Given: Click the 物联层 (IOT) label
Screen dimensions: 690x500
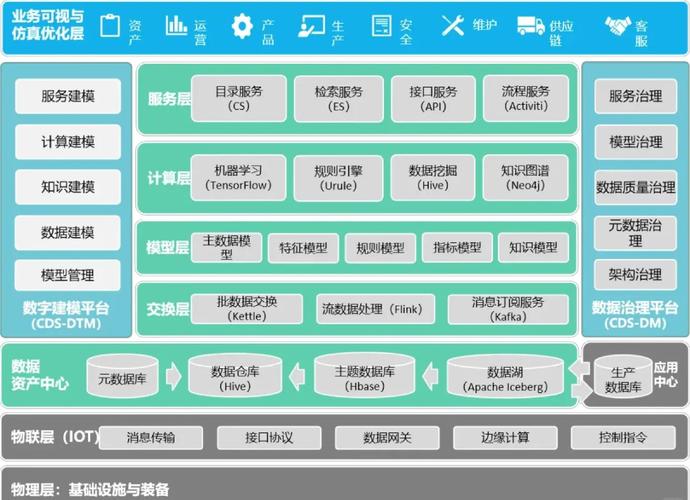Looking at the screenshot, I should [x=55, y=437].
